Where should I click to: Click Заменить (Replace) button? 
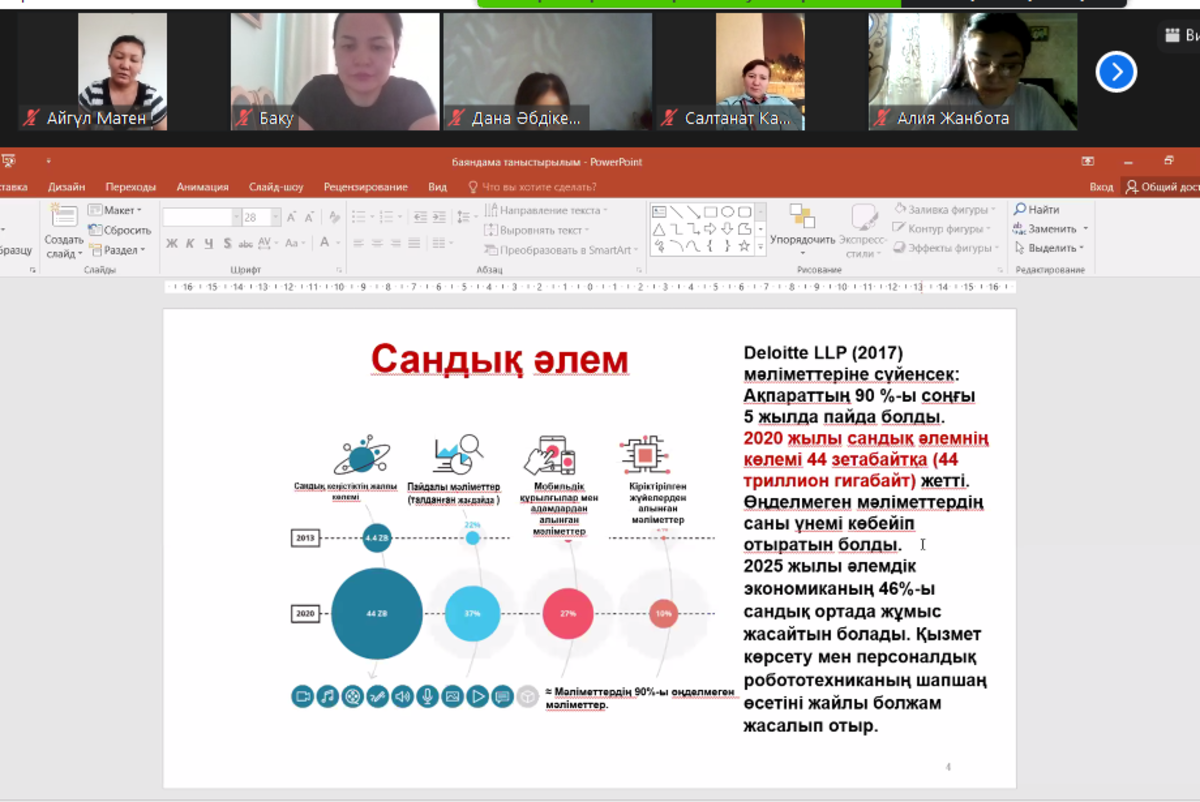[1051, 229]
